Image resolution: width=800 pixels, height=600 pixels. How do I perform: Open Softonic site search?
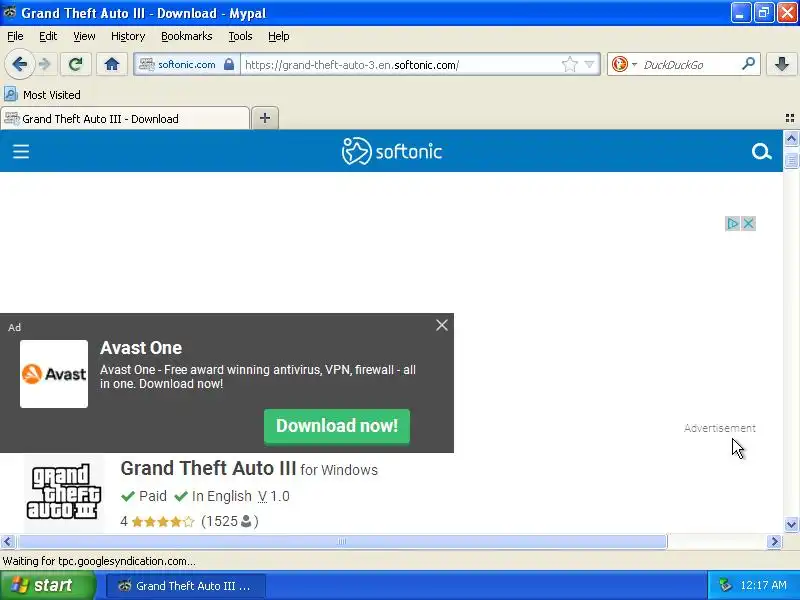(761, 152)
